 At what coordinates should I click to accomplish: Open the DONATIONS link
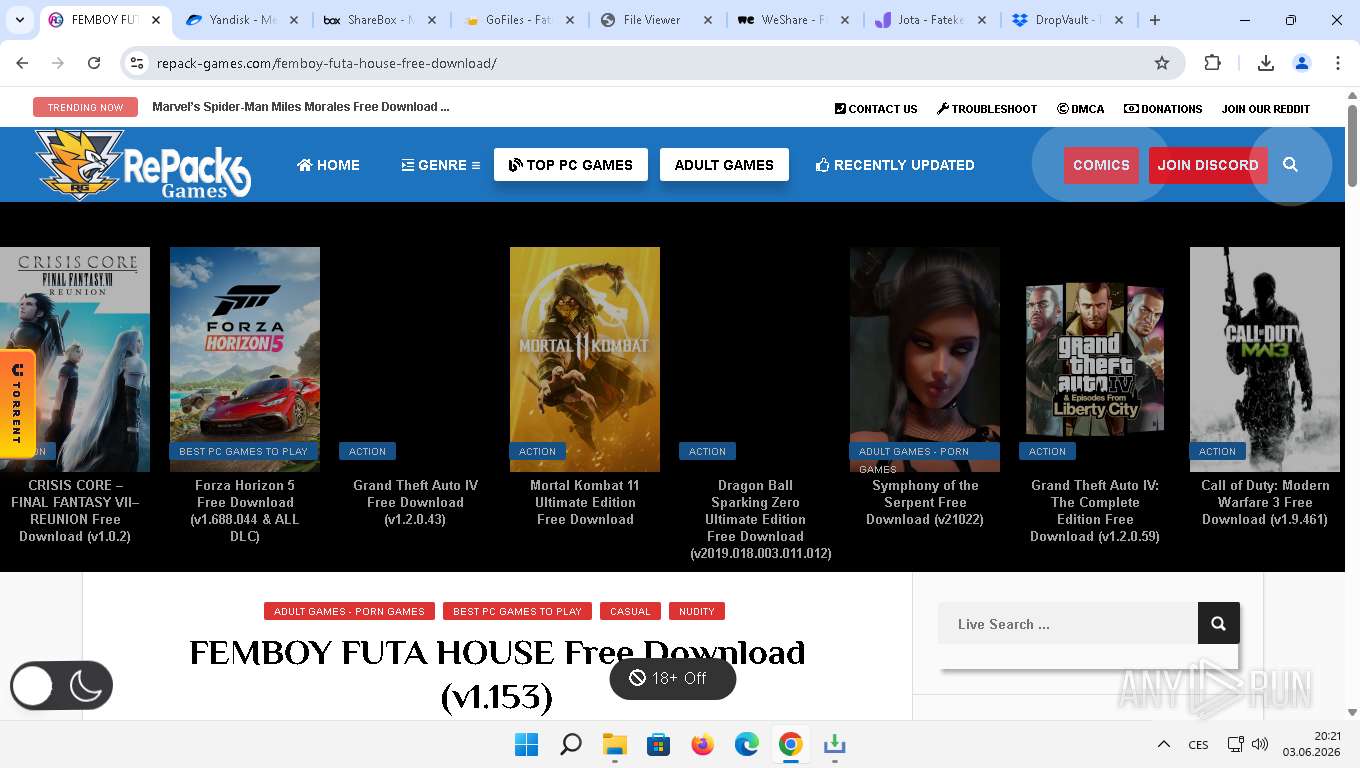point(1163,109)
